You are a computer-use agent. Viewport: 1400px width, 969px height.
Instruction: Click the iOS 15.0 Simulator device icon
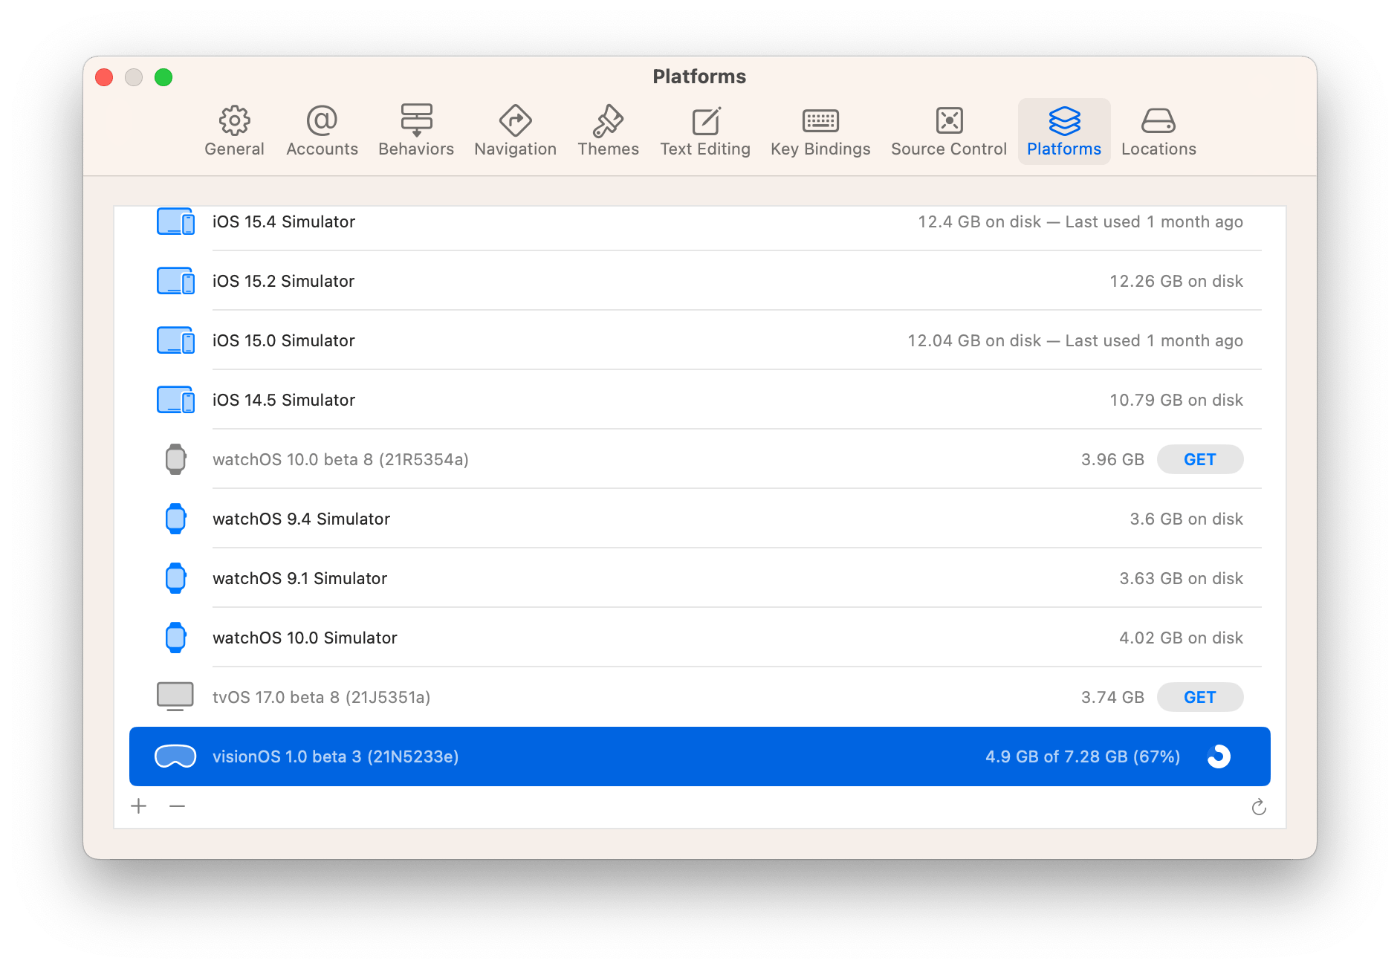[176, 341]
